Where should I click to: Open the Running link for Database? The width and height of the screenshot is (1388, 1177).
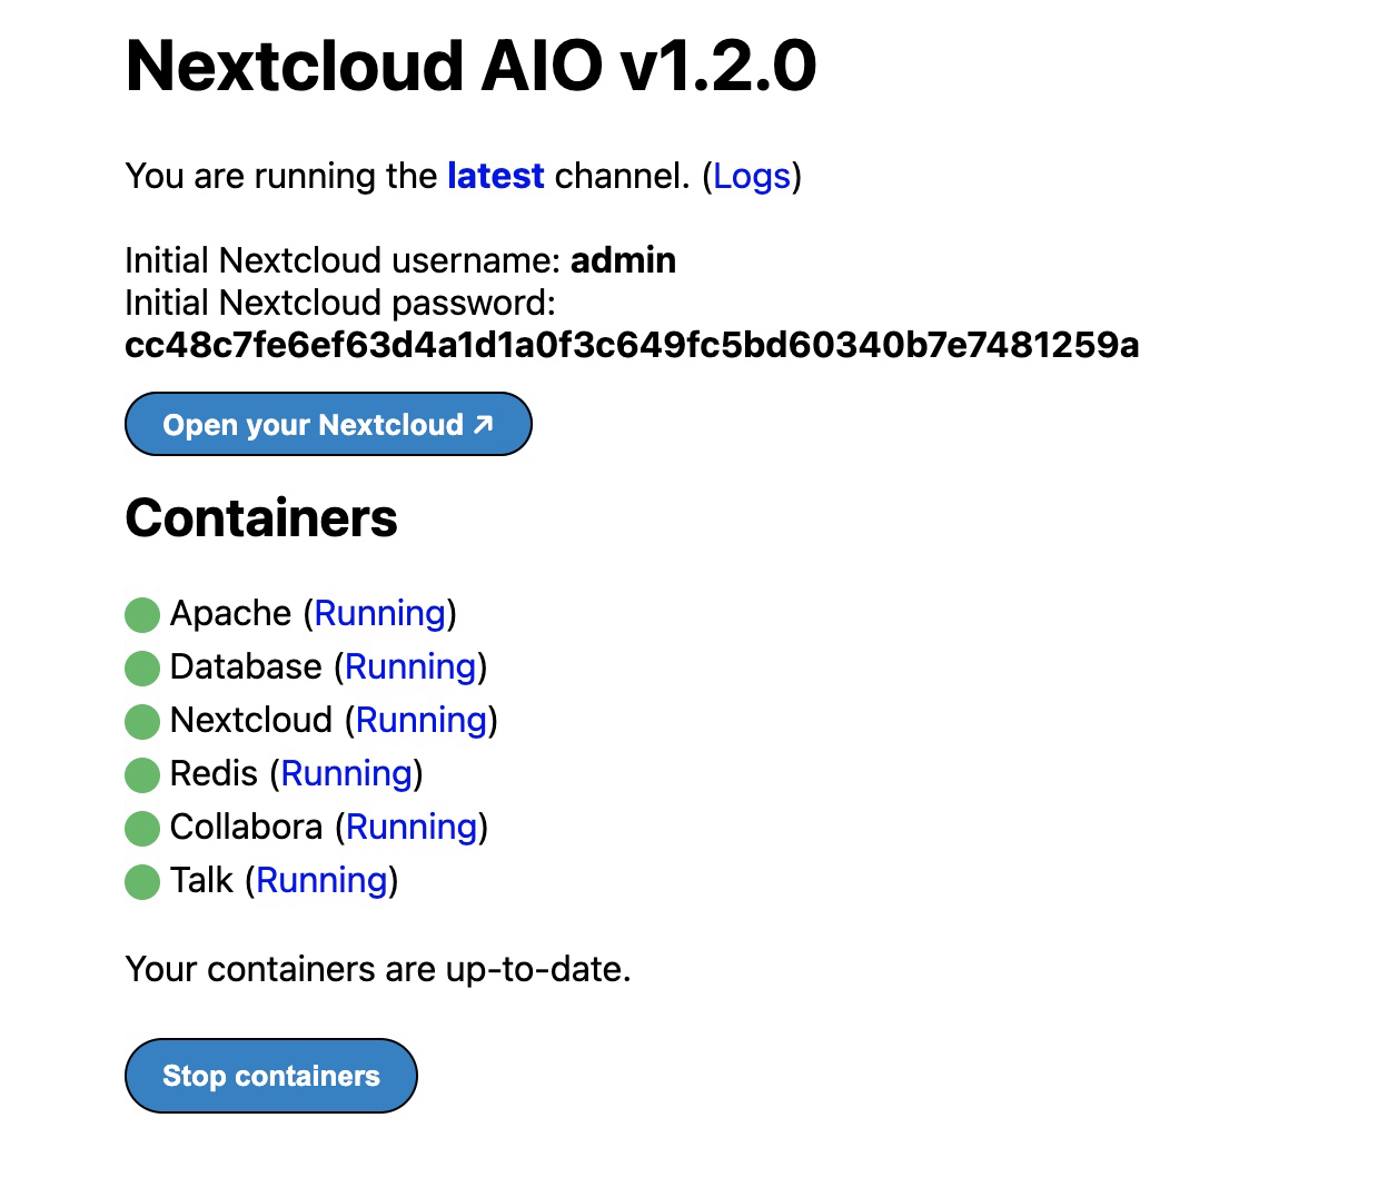coord(410,667)
